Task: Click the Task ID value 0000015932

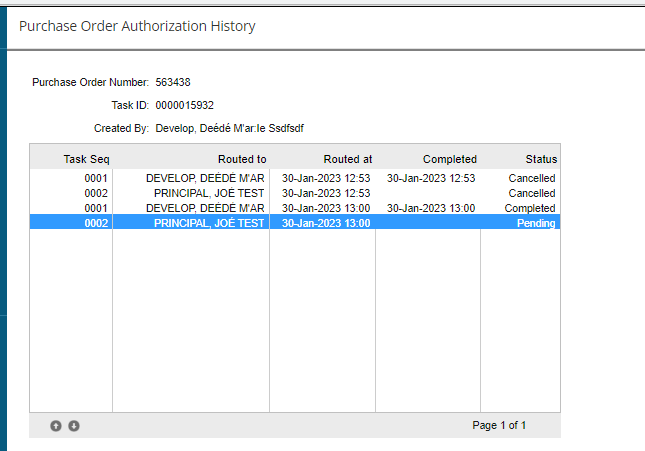Action: 185,105
